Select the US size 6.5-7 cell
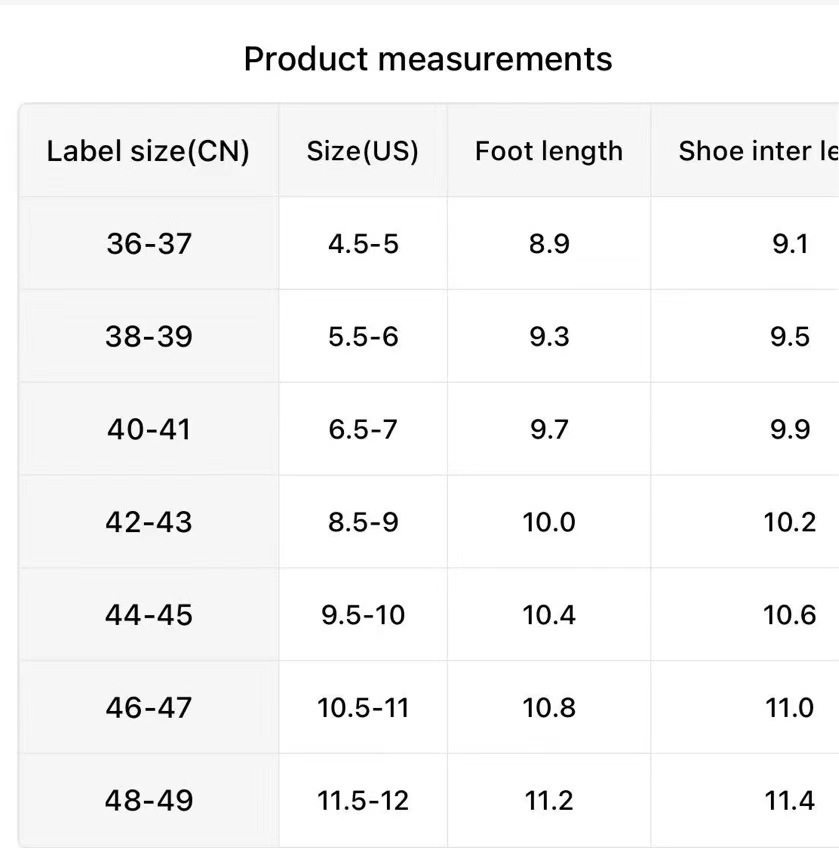 coord(363,429)
